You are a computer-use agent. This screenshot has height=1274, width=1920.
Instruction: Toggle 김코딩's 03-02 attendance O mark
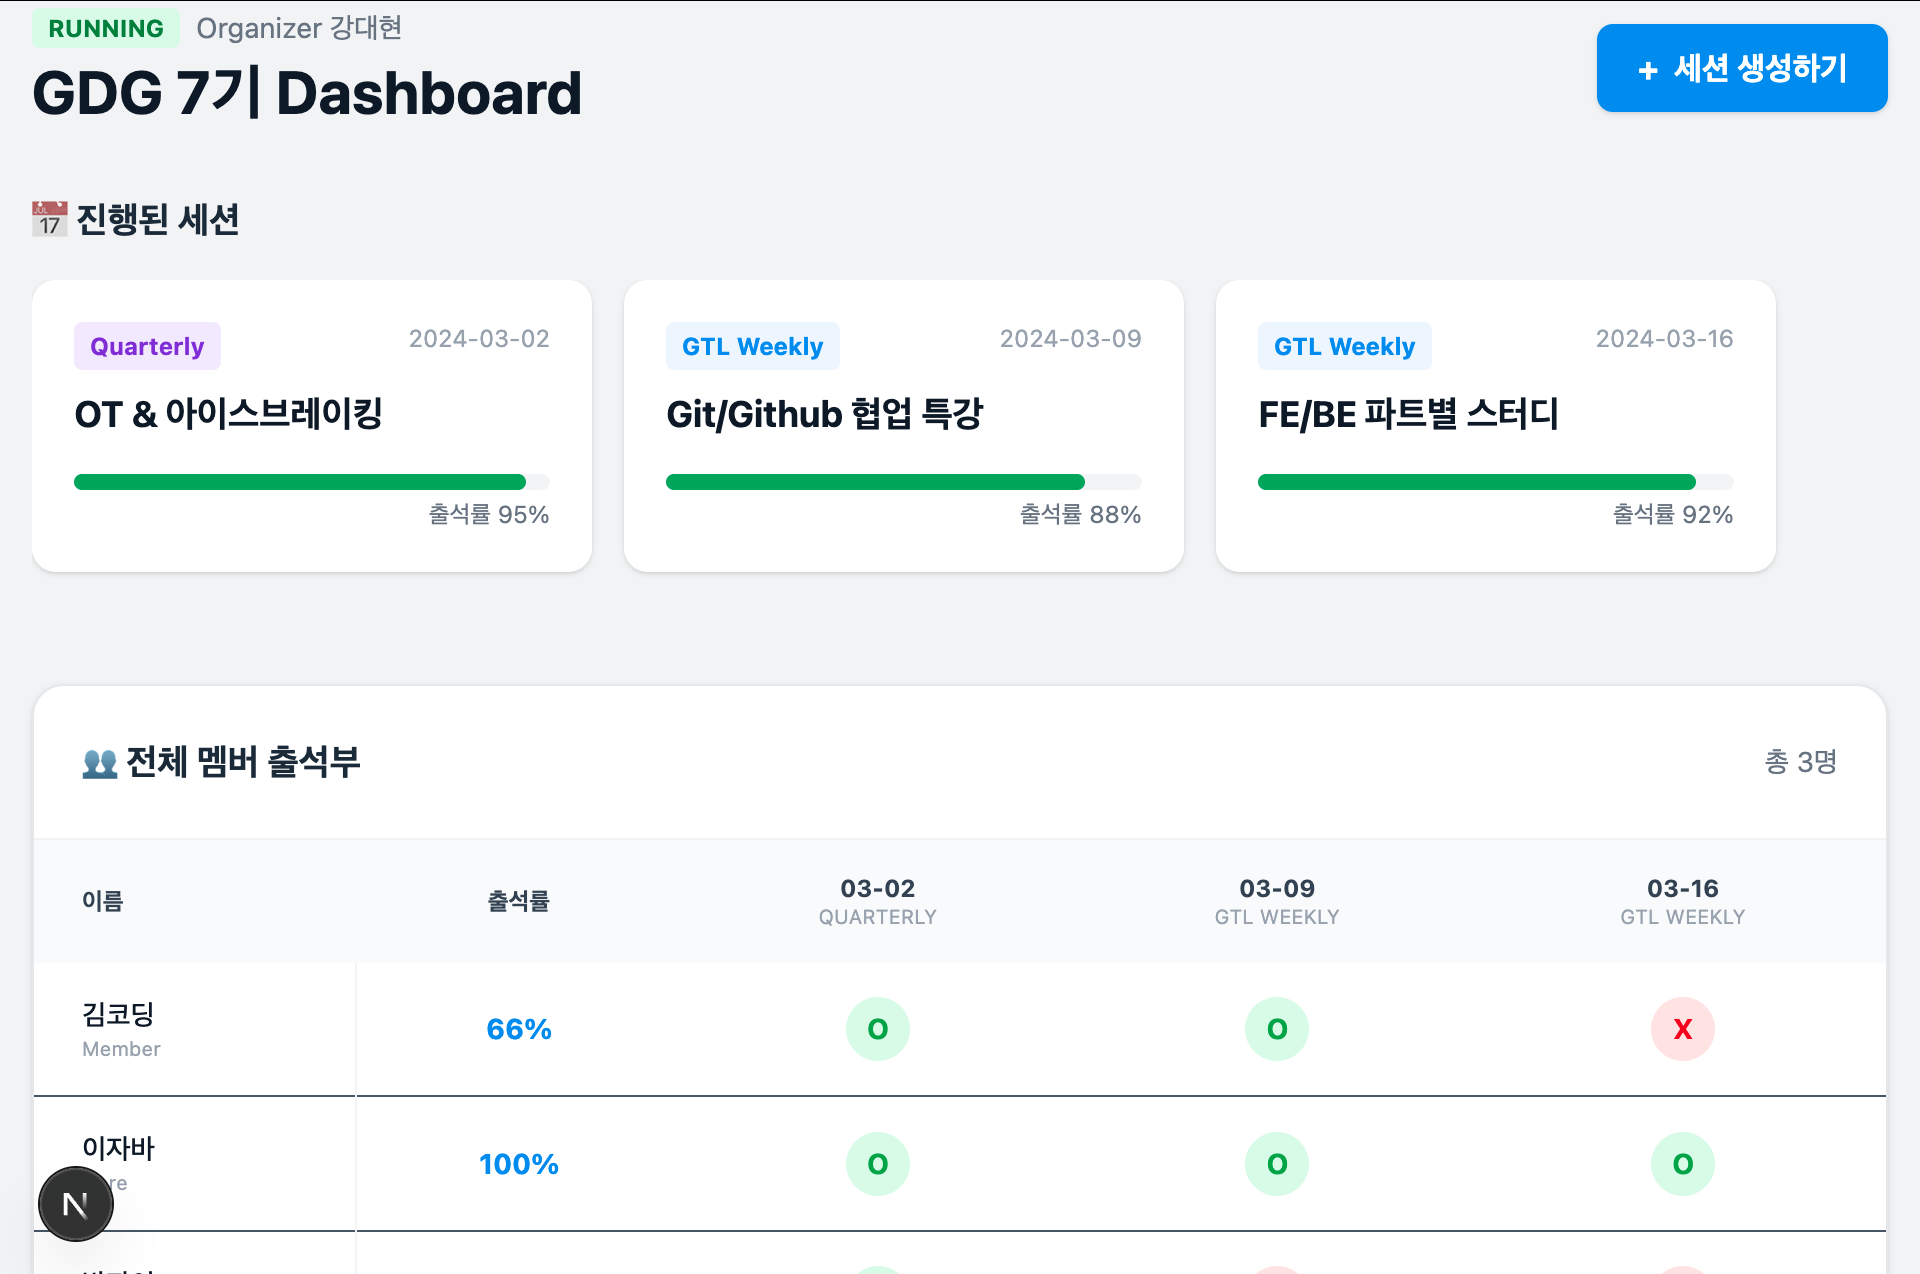(877, 1029)
